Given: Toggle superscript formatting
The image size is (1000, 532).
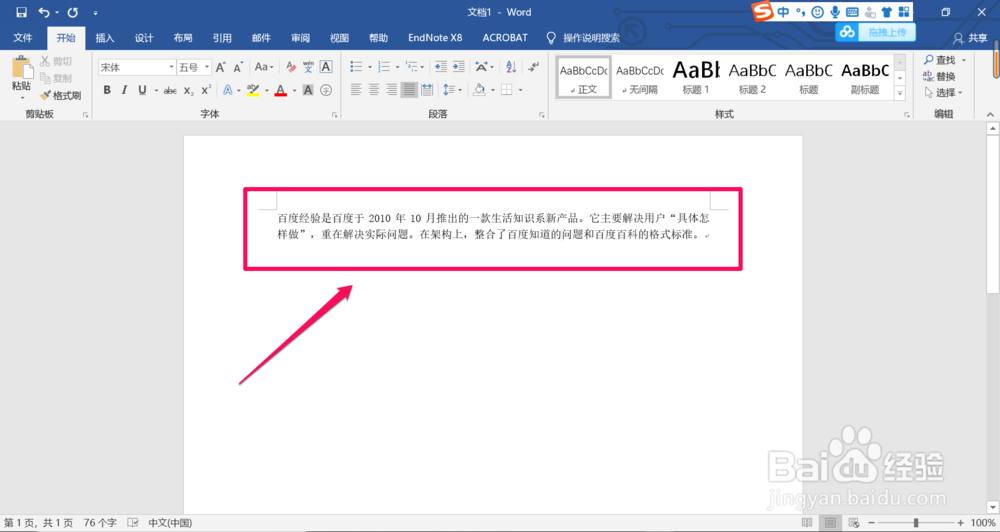Looking at the screenshot, I should (x=206, y=90).
